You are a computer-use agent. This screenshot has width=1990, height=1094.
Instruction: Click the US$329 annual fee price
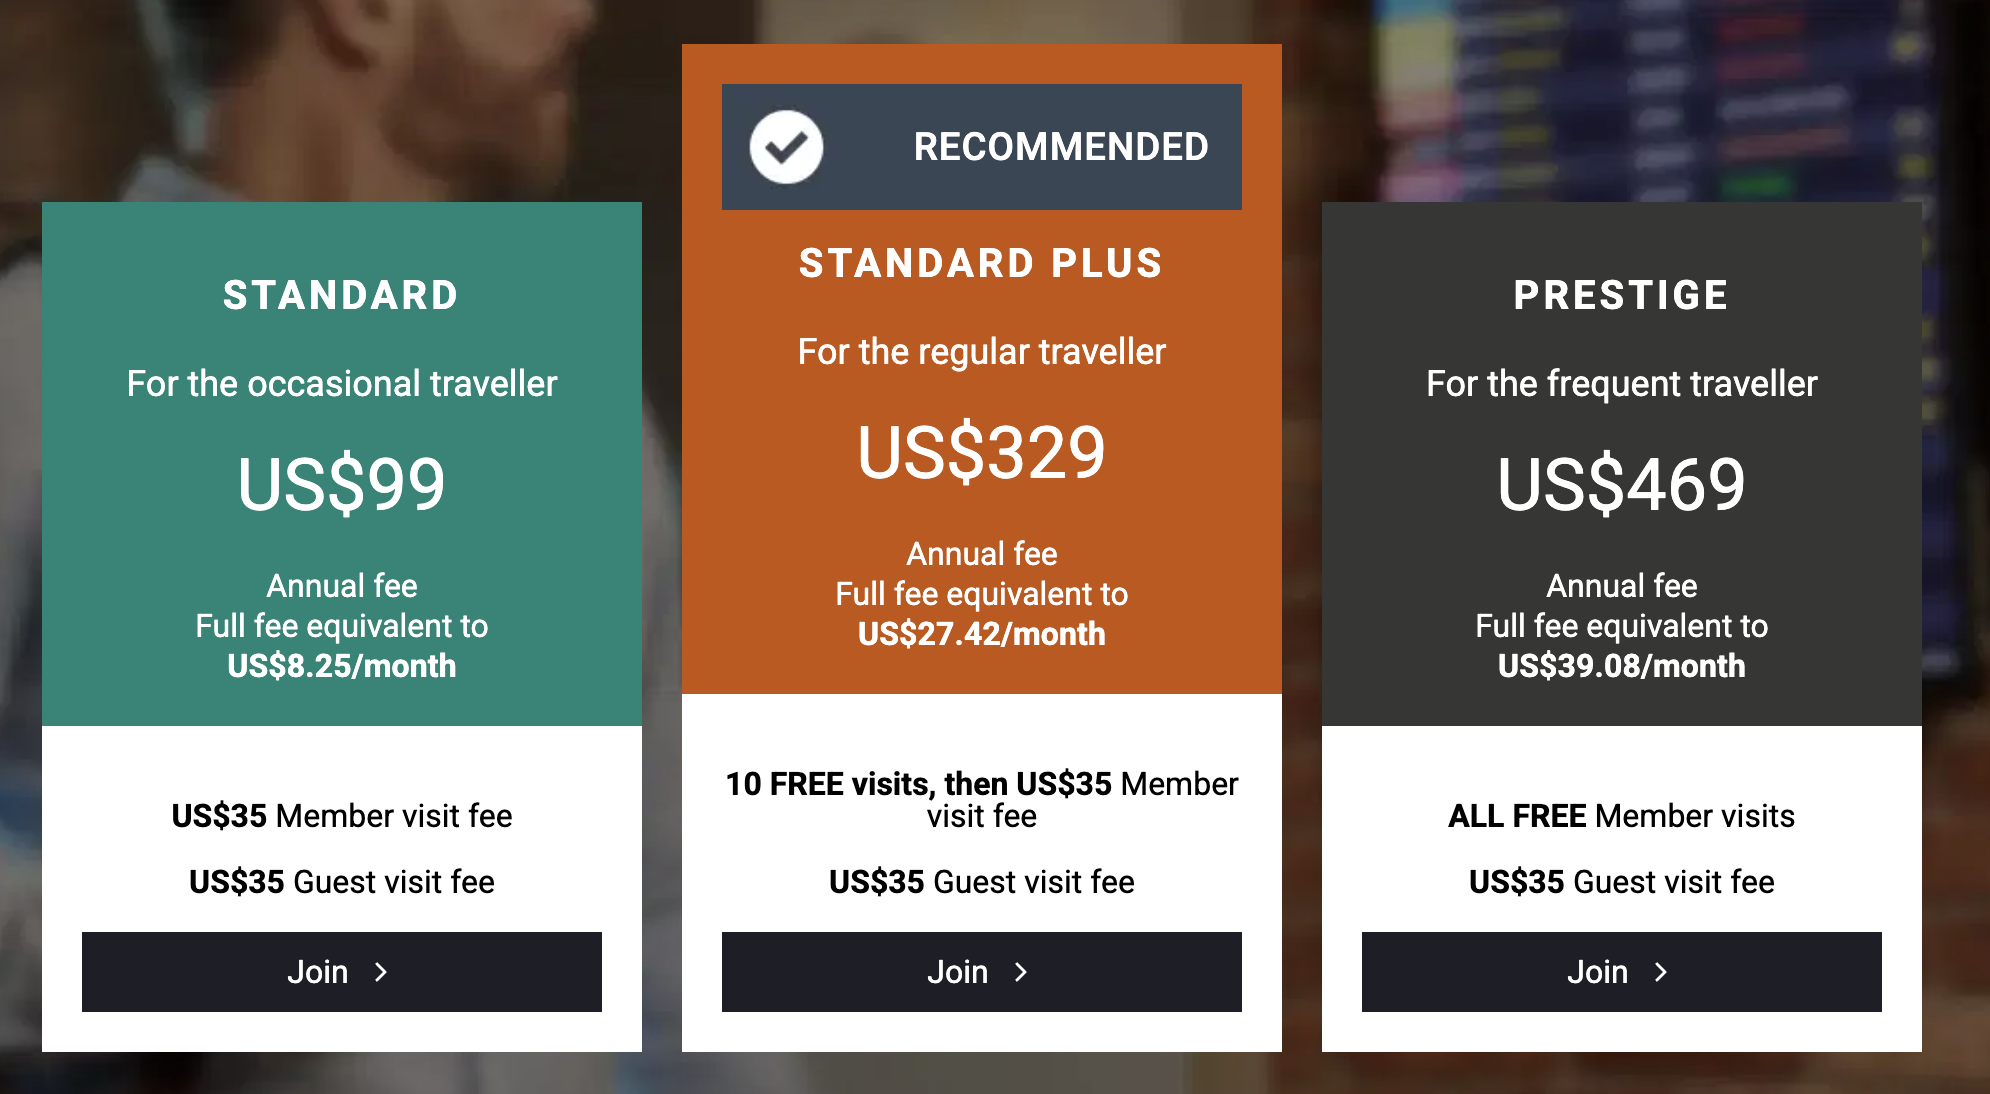[980, 452]
